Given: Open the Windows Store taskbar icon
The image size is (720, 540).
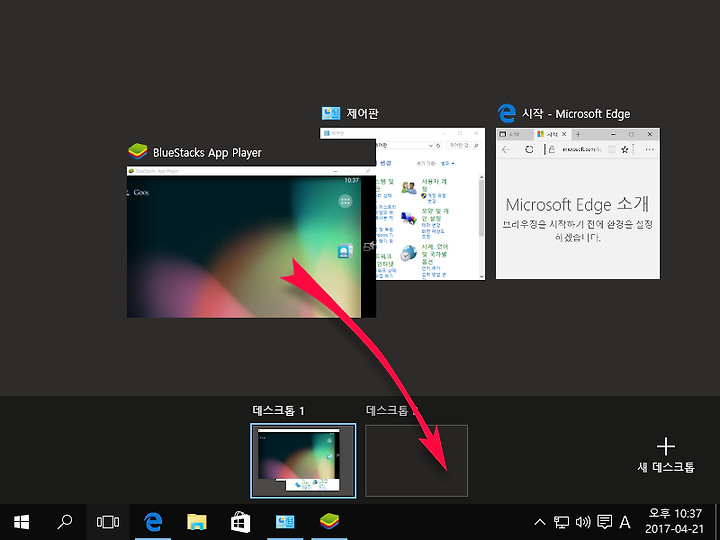Looking at the screenshot, I should 241,522.
